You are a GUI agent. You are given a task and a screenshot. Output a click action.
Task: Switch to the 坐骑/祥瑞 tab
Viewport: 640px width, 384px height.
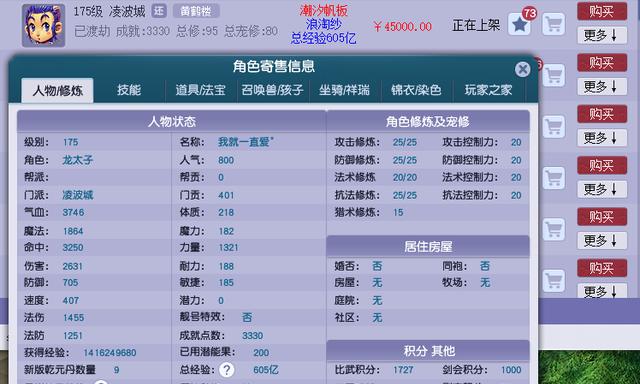point(344,90)
